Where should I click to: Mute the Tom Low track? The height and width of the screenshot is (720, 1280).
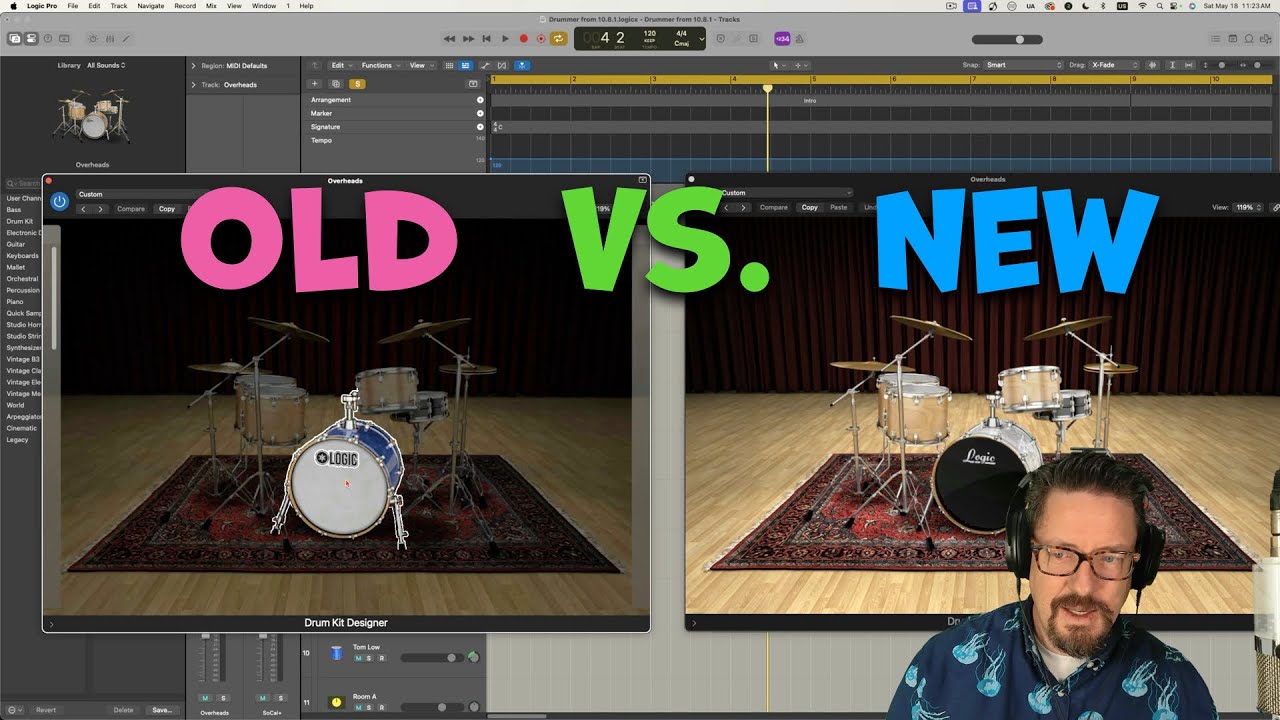coord(358,658)
